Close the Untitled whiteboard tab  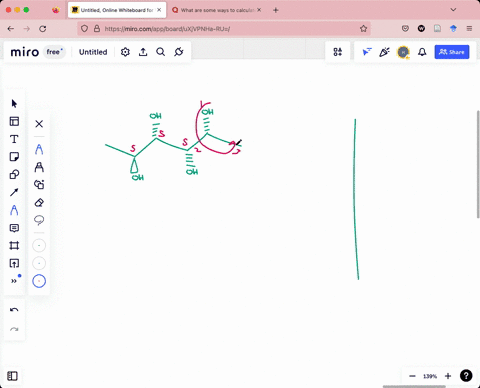[159, 10]
